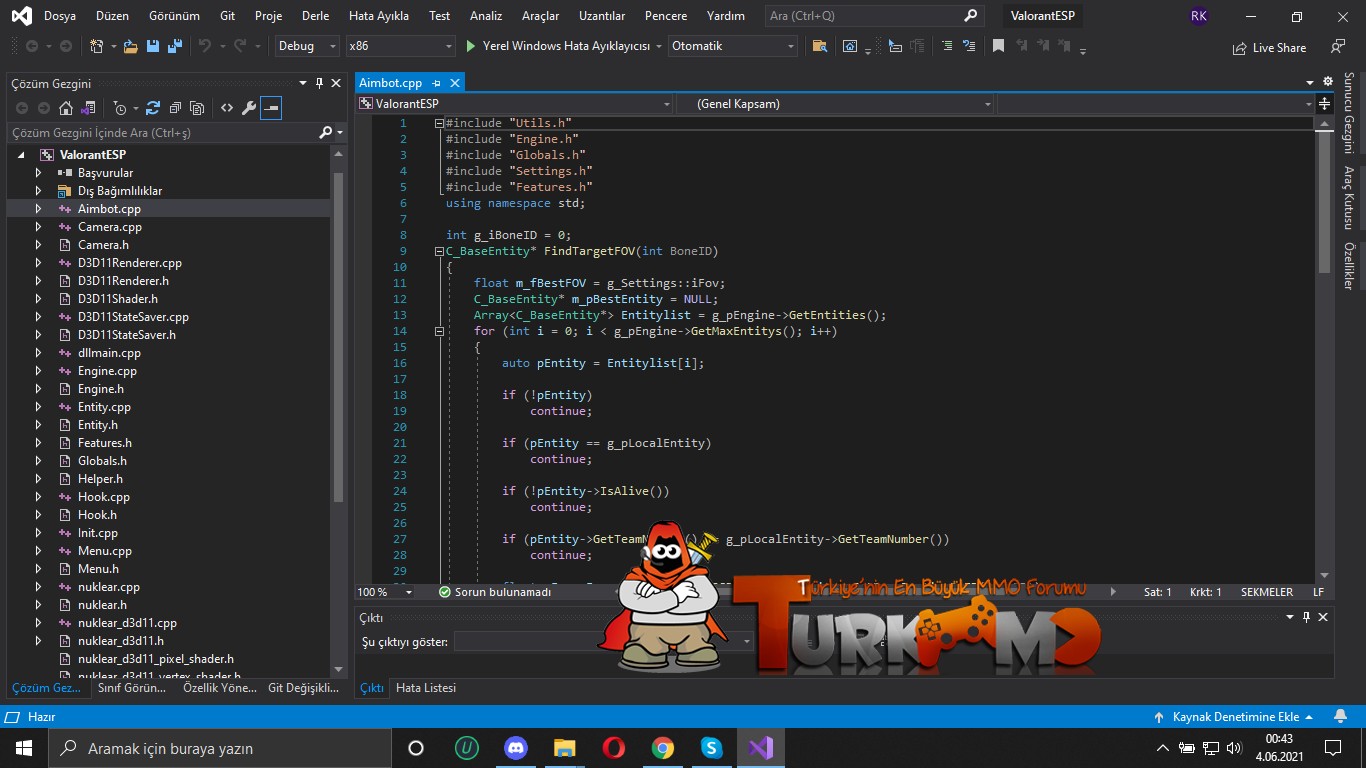Open the Düzen menu
This screenshot has width=1366, height=768.
[112, 16]
